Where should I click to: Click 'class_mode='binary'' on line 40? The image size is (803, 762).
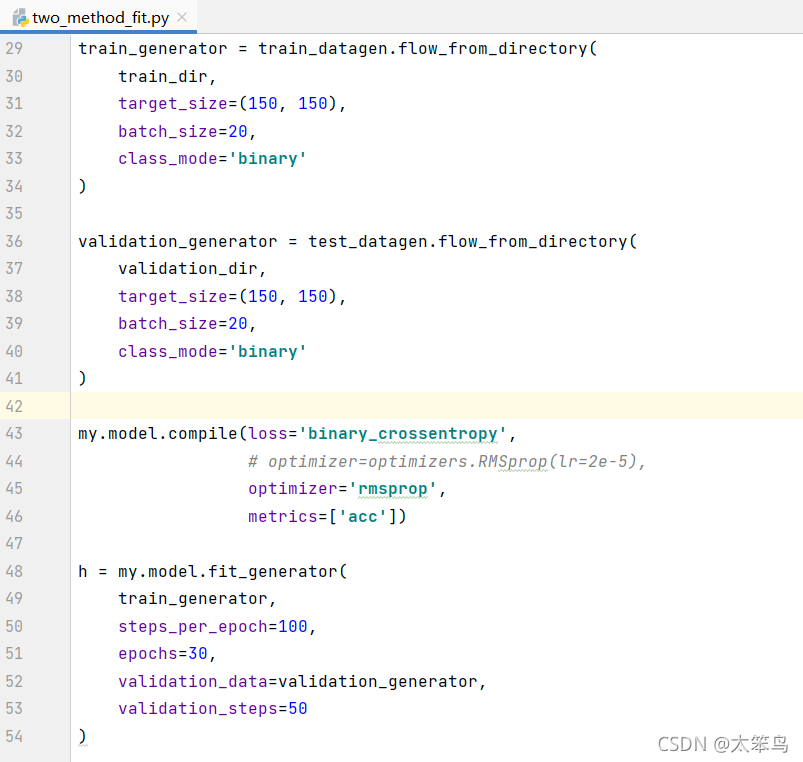(212, 351)
